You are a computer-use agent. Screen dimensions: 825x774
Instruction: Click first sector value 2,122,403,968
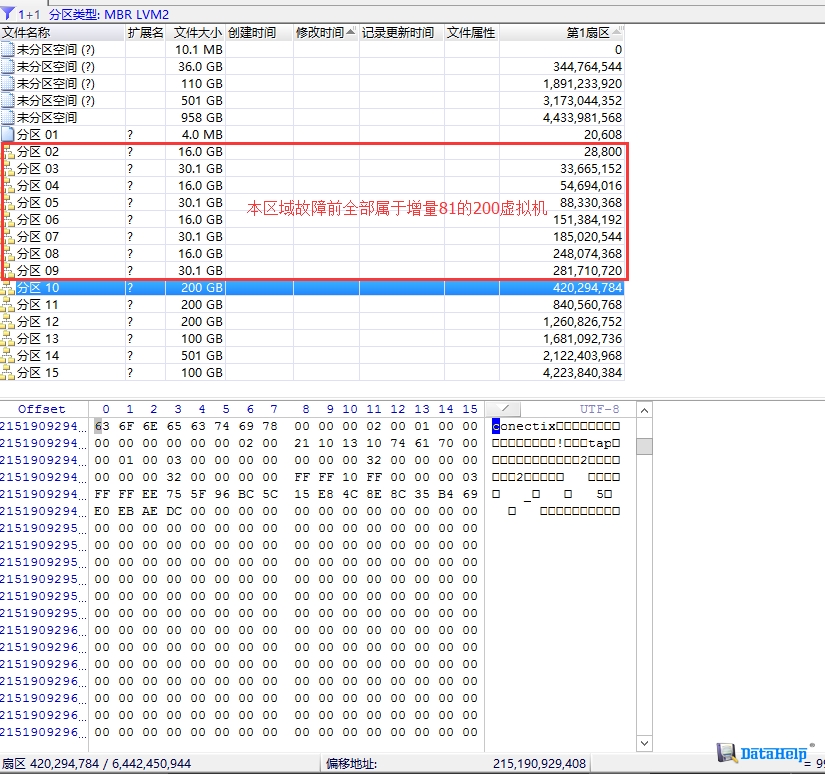click(582, 356)
